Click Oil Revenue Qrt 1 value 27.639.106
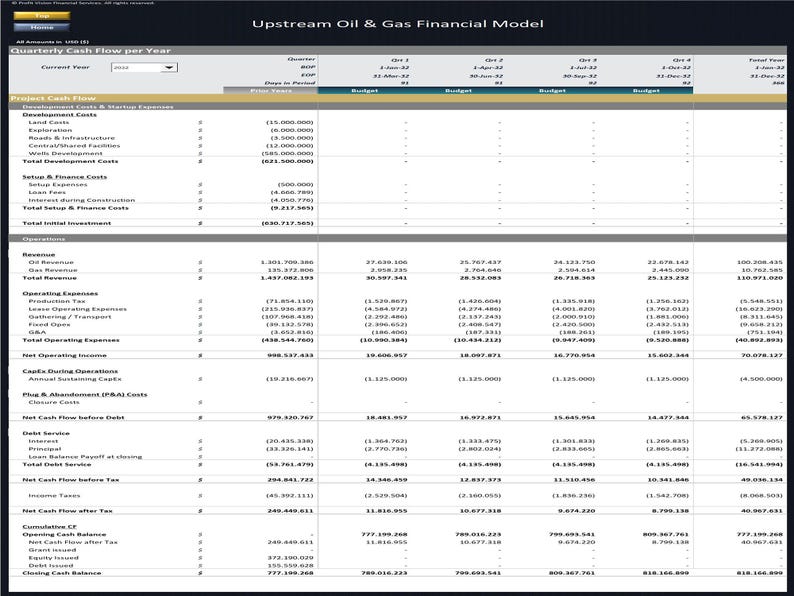The image size is (794, 596). pos(386,262)
